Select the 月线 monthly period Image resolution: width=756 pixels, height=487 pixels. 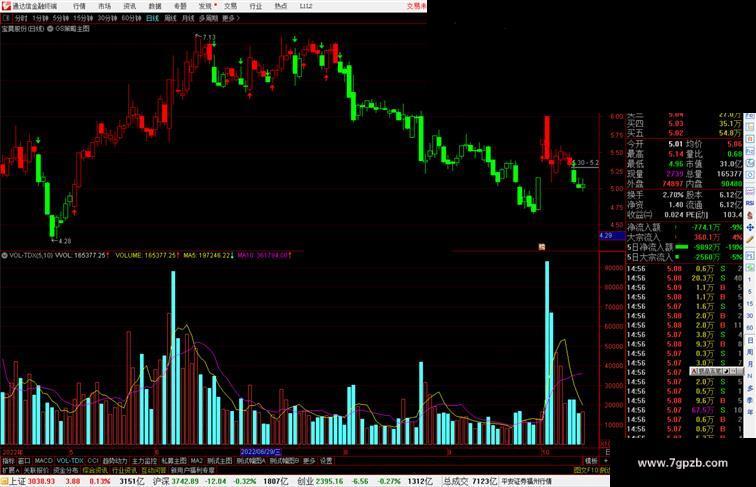(188, 18)
